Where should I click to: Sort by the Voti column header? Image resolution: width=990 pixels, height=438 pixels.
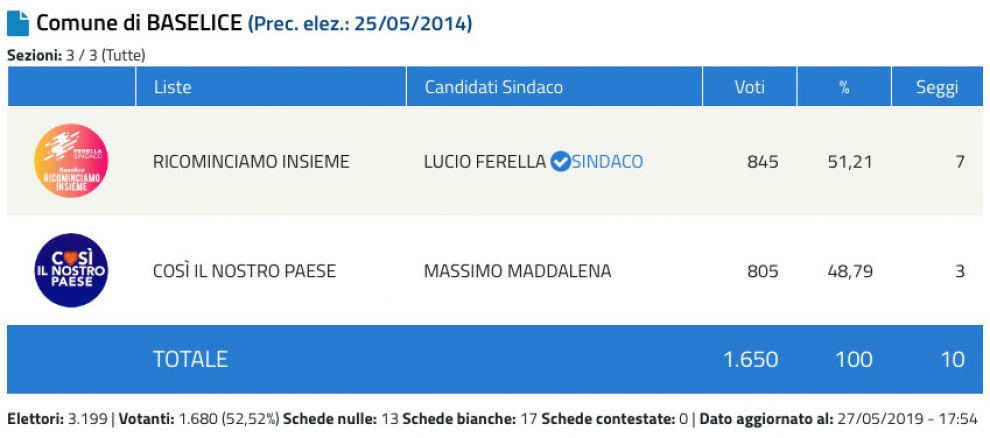pyautogui.click(x=749, y=87)
